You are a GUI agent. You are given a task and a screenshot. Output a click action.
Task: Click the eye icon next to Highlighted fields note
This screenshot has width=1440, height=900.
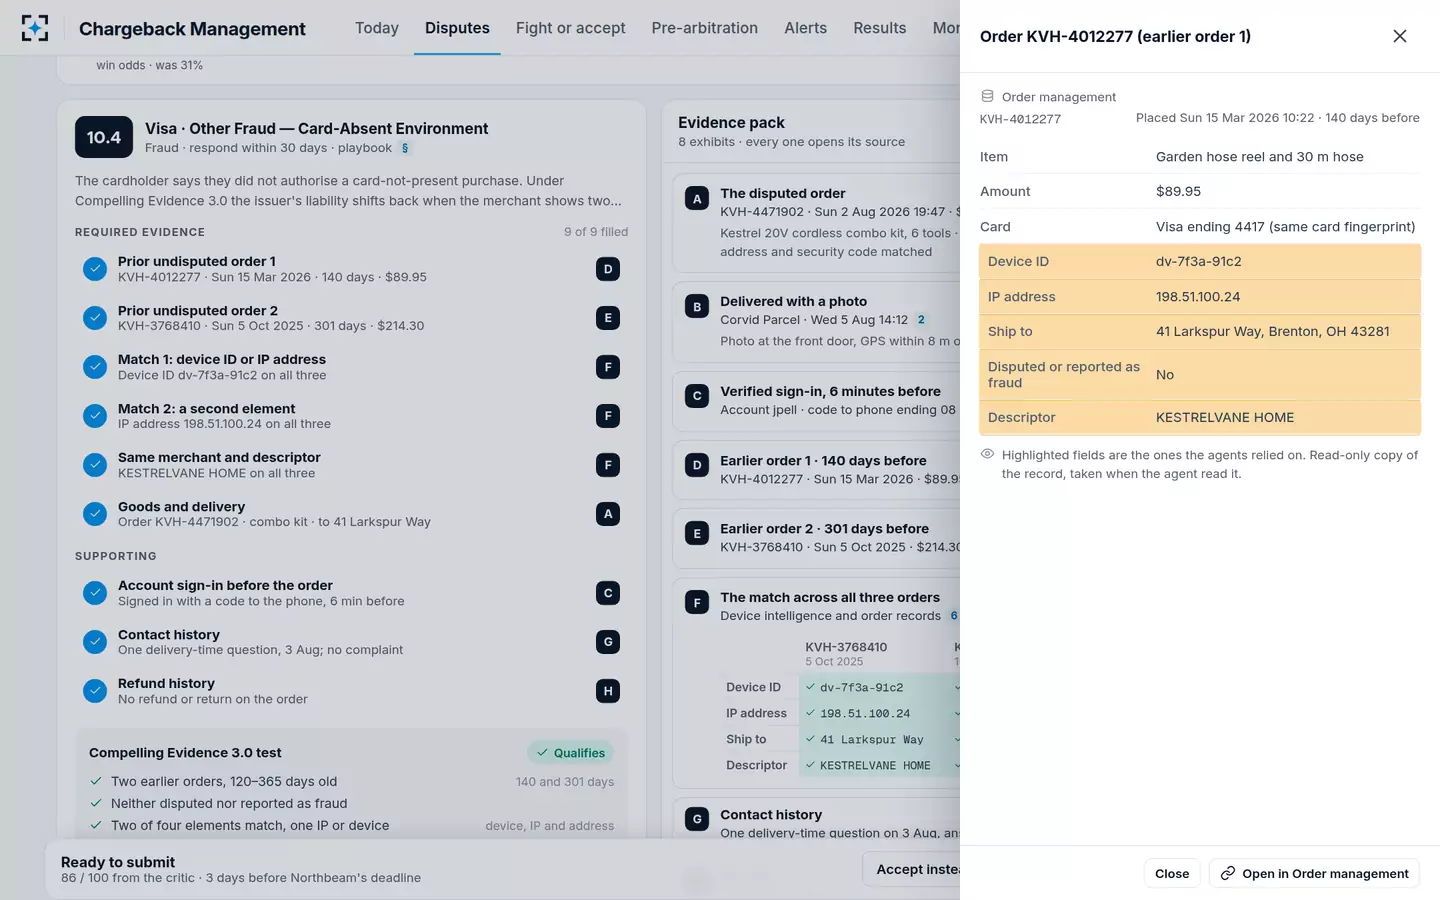point(987,454)
